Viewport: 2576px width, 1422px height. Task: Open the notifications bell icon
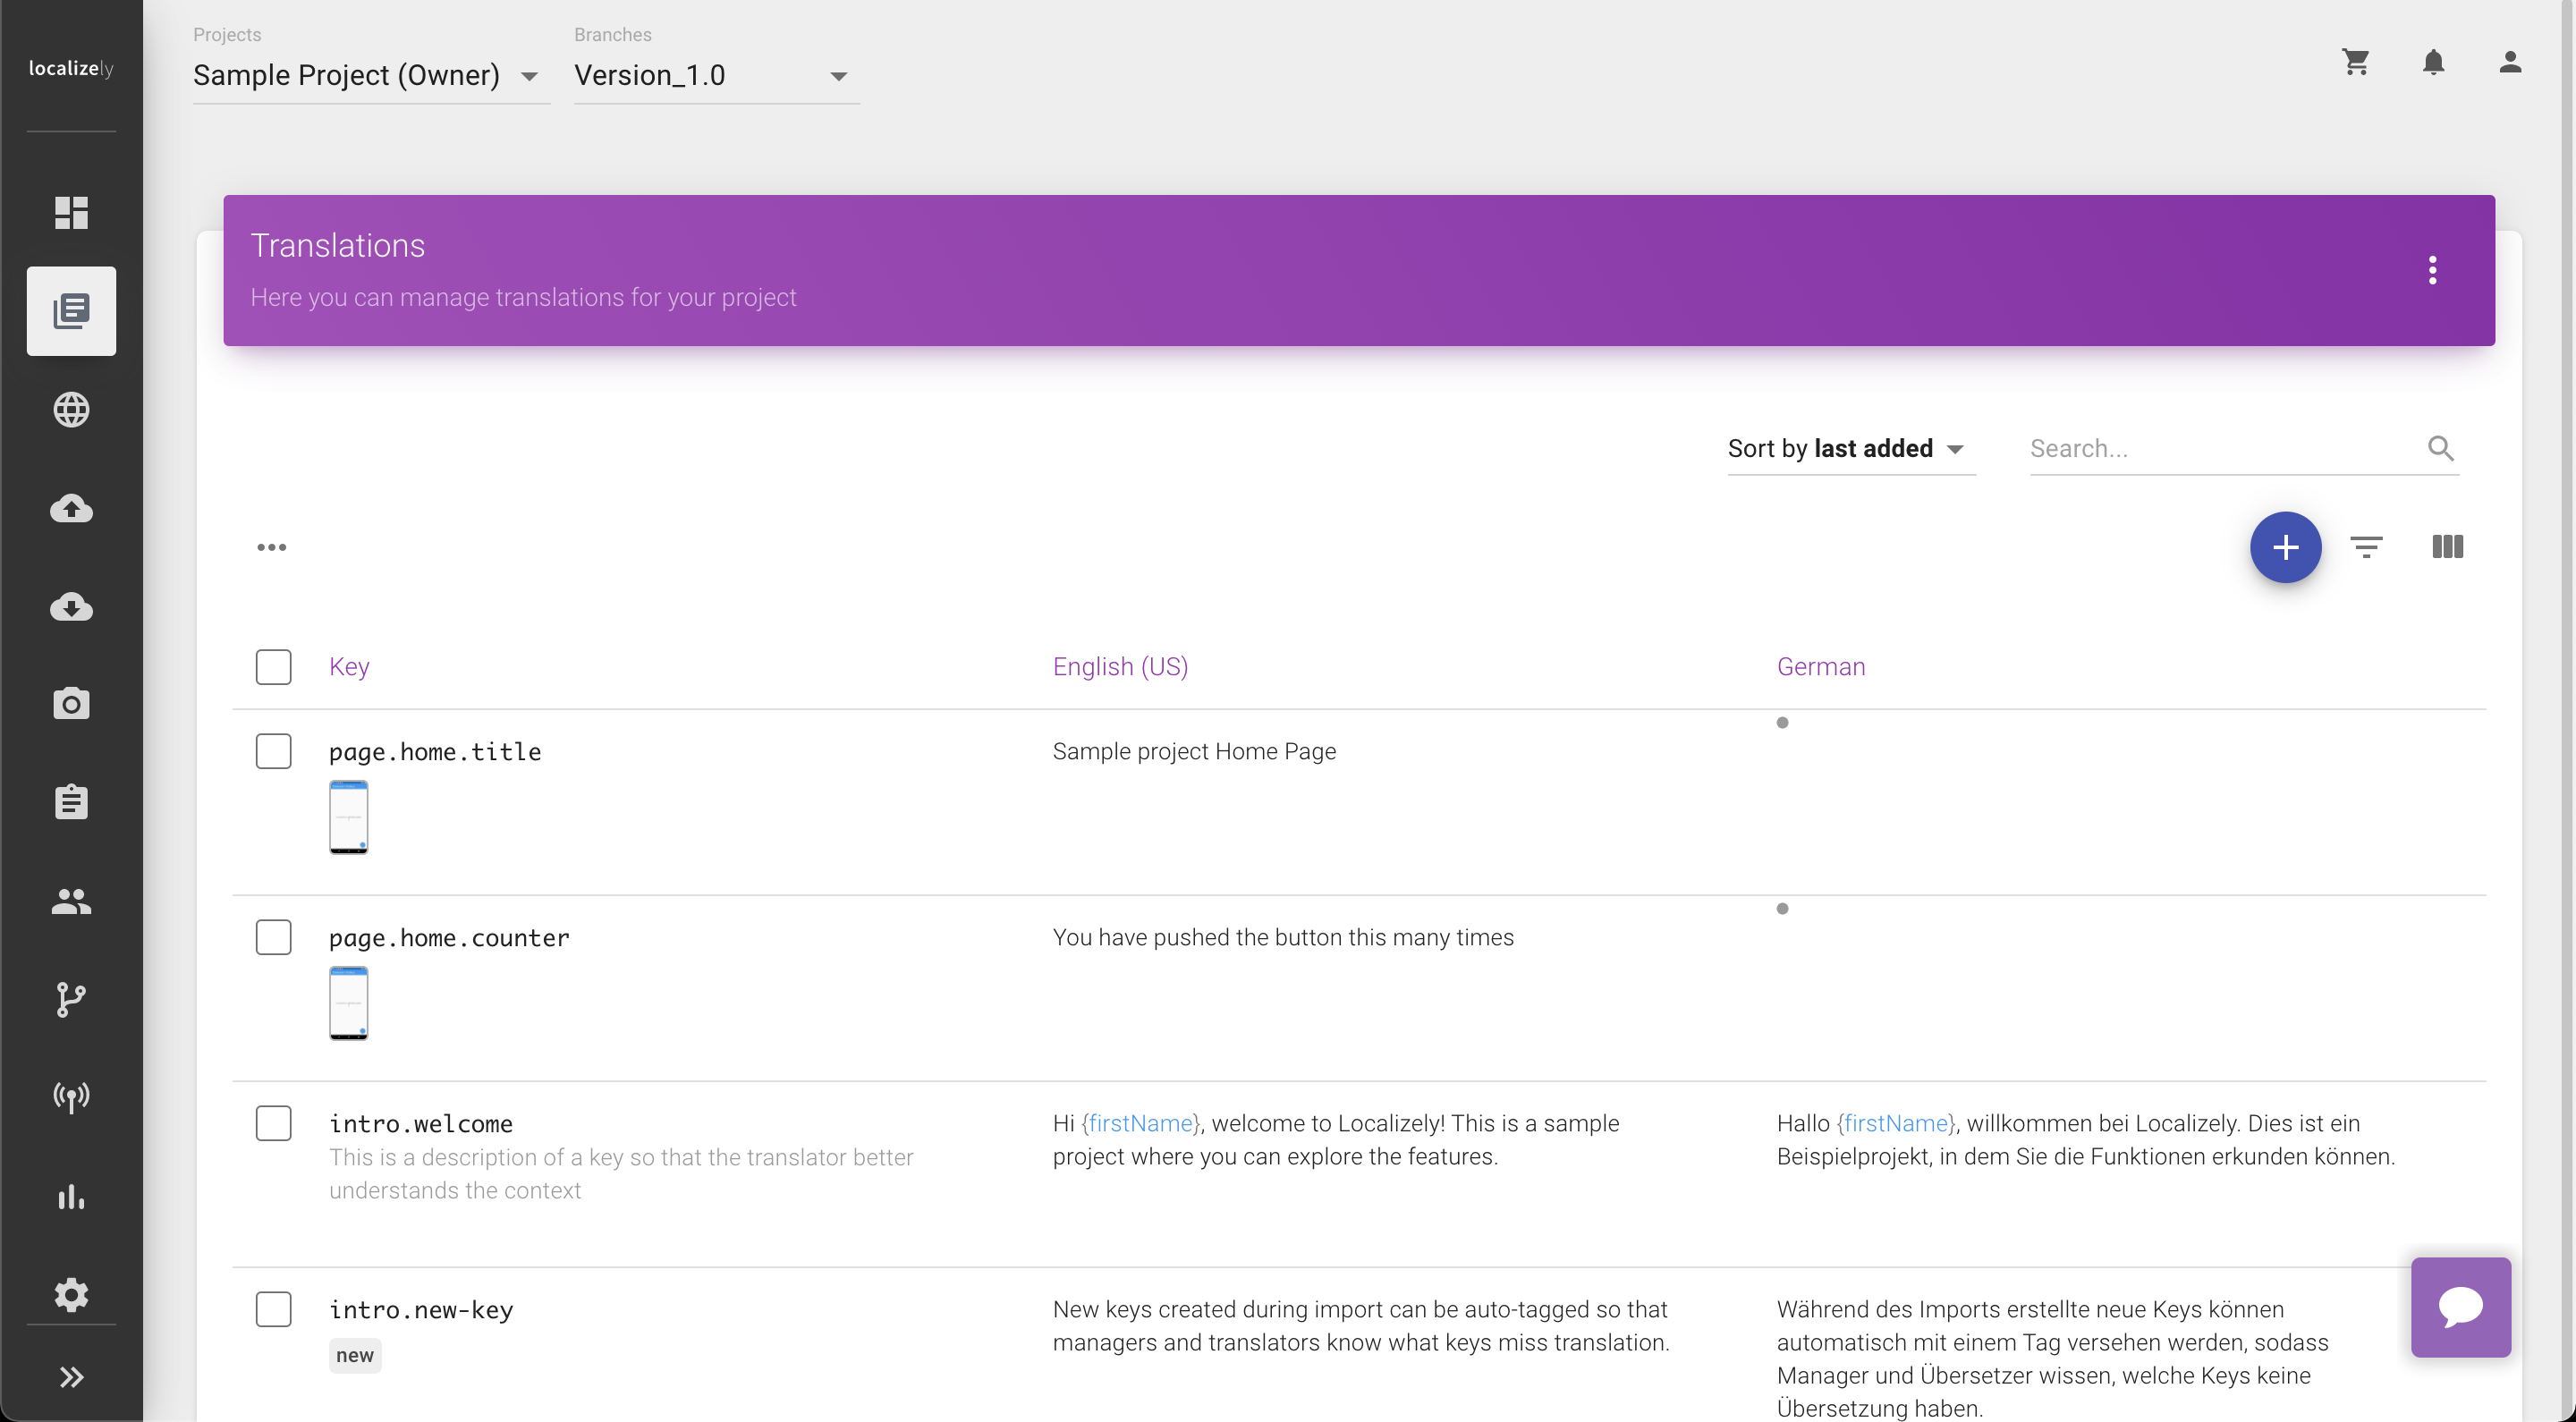point(2433,62)
